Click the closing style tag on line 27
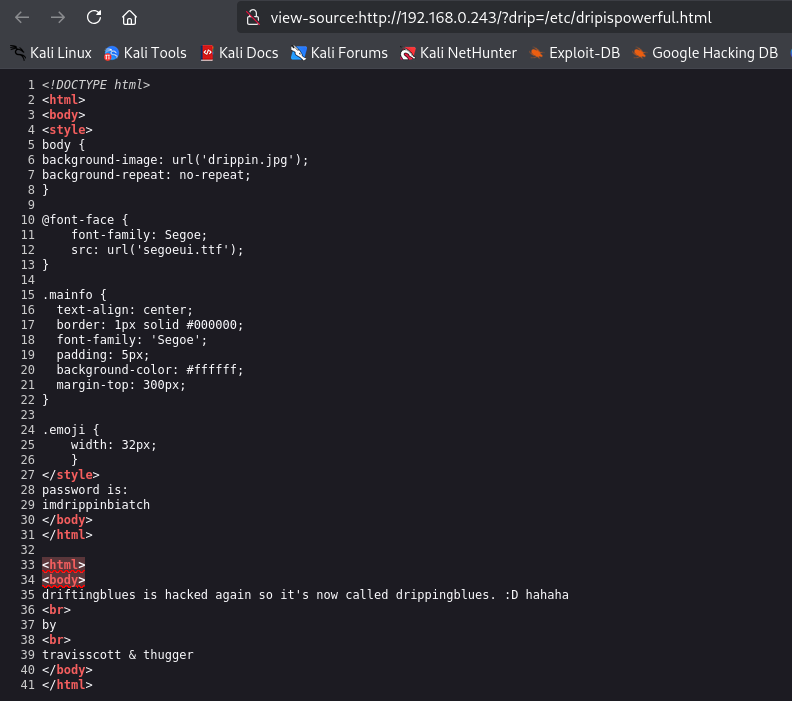Screen dimensions: 792x701 coord(71,475)
